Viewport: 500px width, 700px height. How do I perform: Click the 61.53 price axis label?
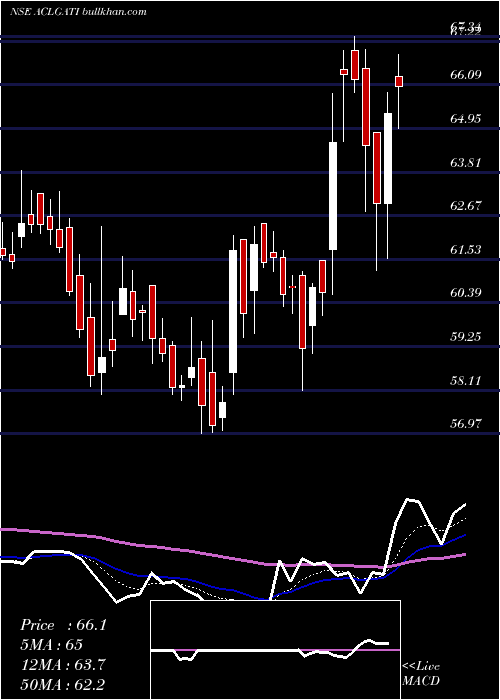point(466,249)
